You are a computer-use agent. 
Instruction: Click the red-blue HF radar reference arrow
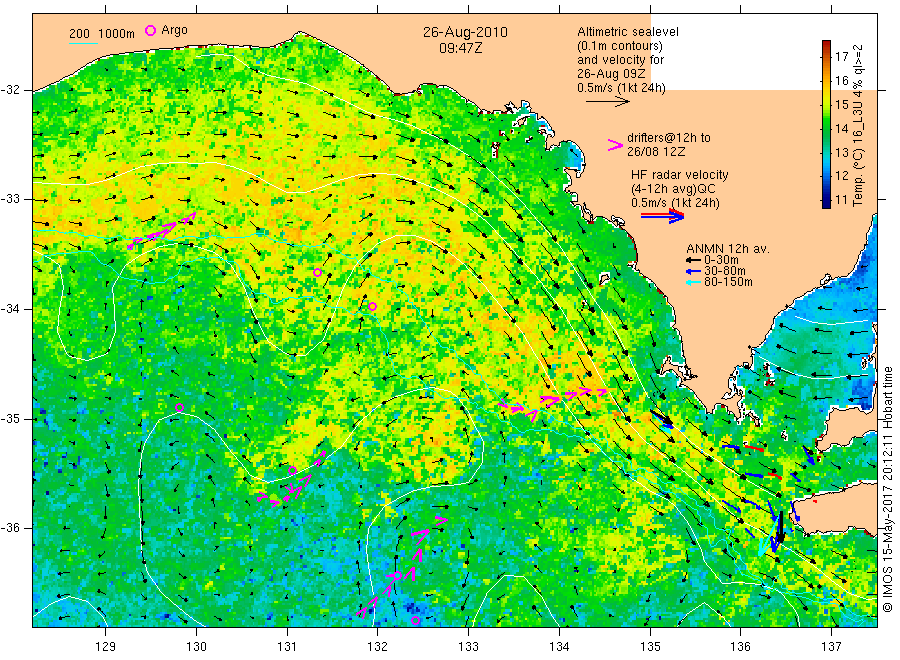coord(662,216)
